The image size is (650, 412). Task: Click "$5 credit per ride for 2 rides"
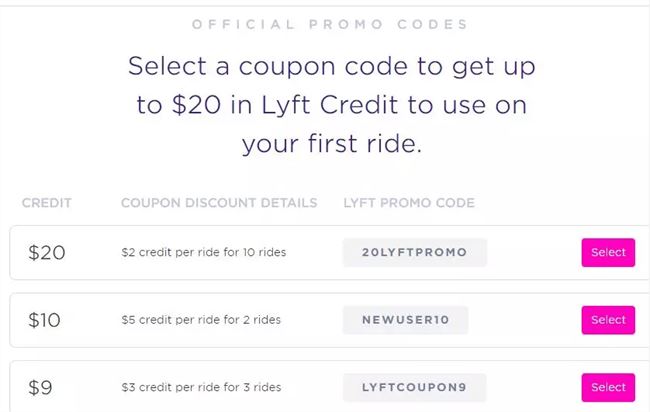tap(200, 320)
